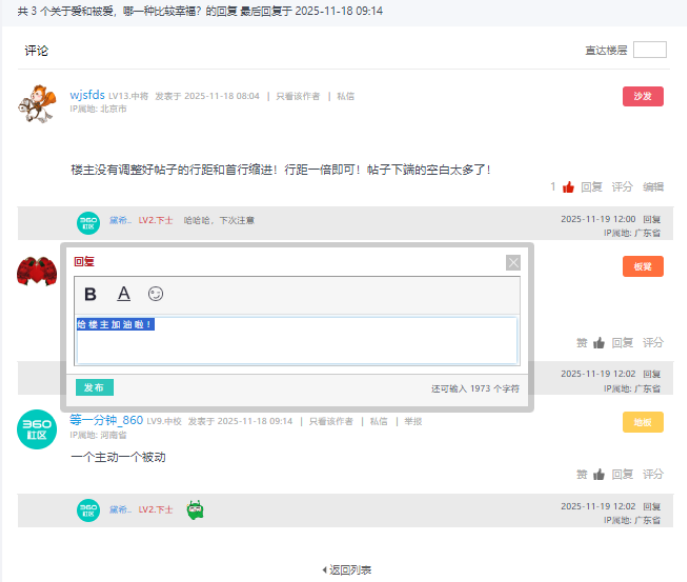The height and width of the screenshot is (582, 687).
Task: Open the font color tool
Action: click(x=124, y=294)
